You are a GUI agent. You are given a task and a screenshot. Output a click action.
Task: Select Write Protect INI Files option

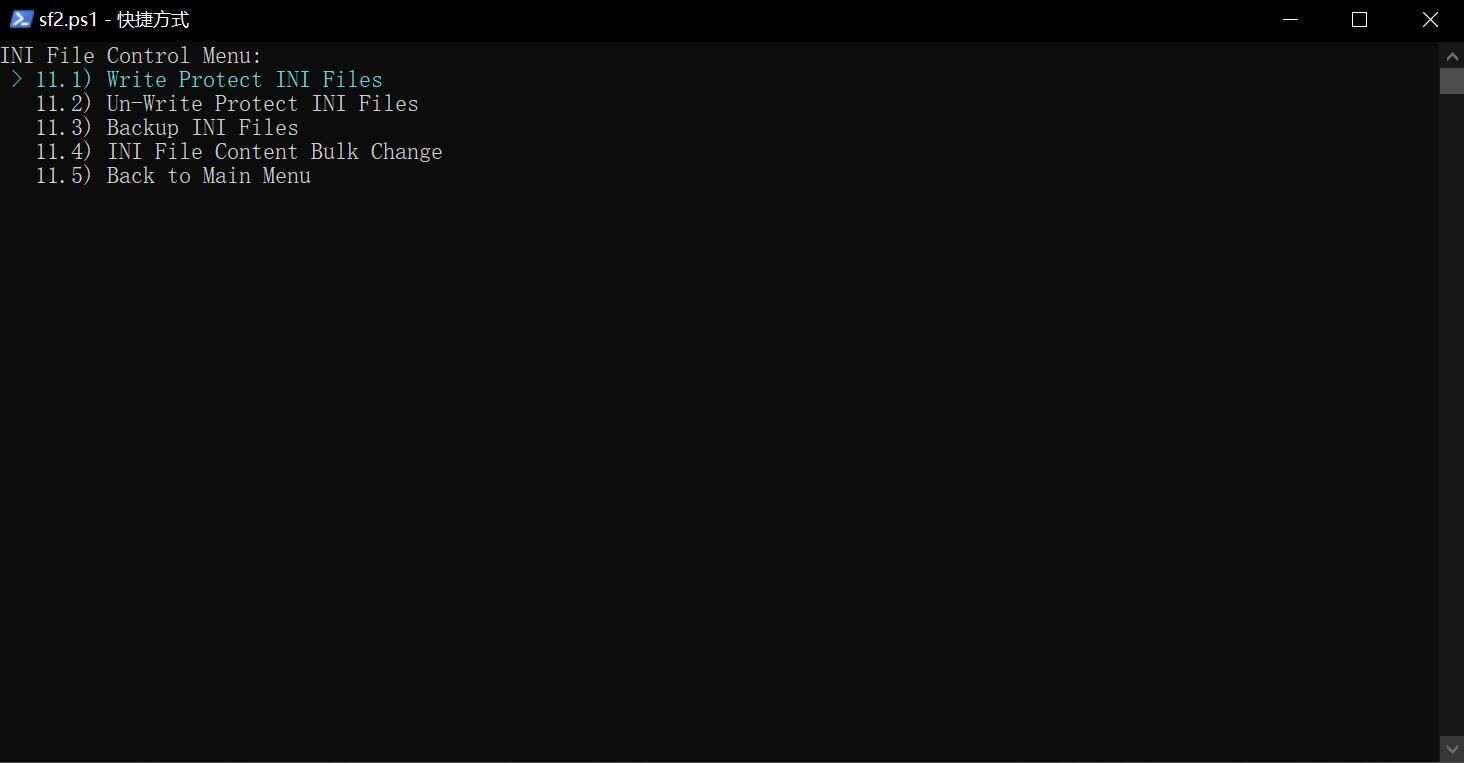point(244,80)
